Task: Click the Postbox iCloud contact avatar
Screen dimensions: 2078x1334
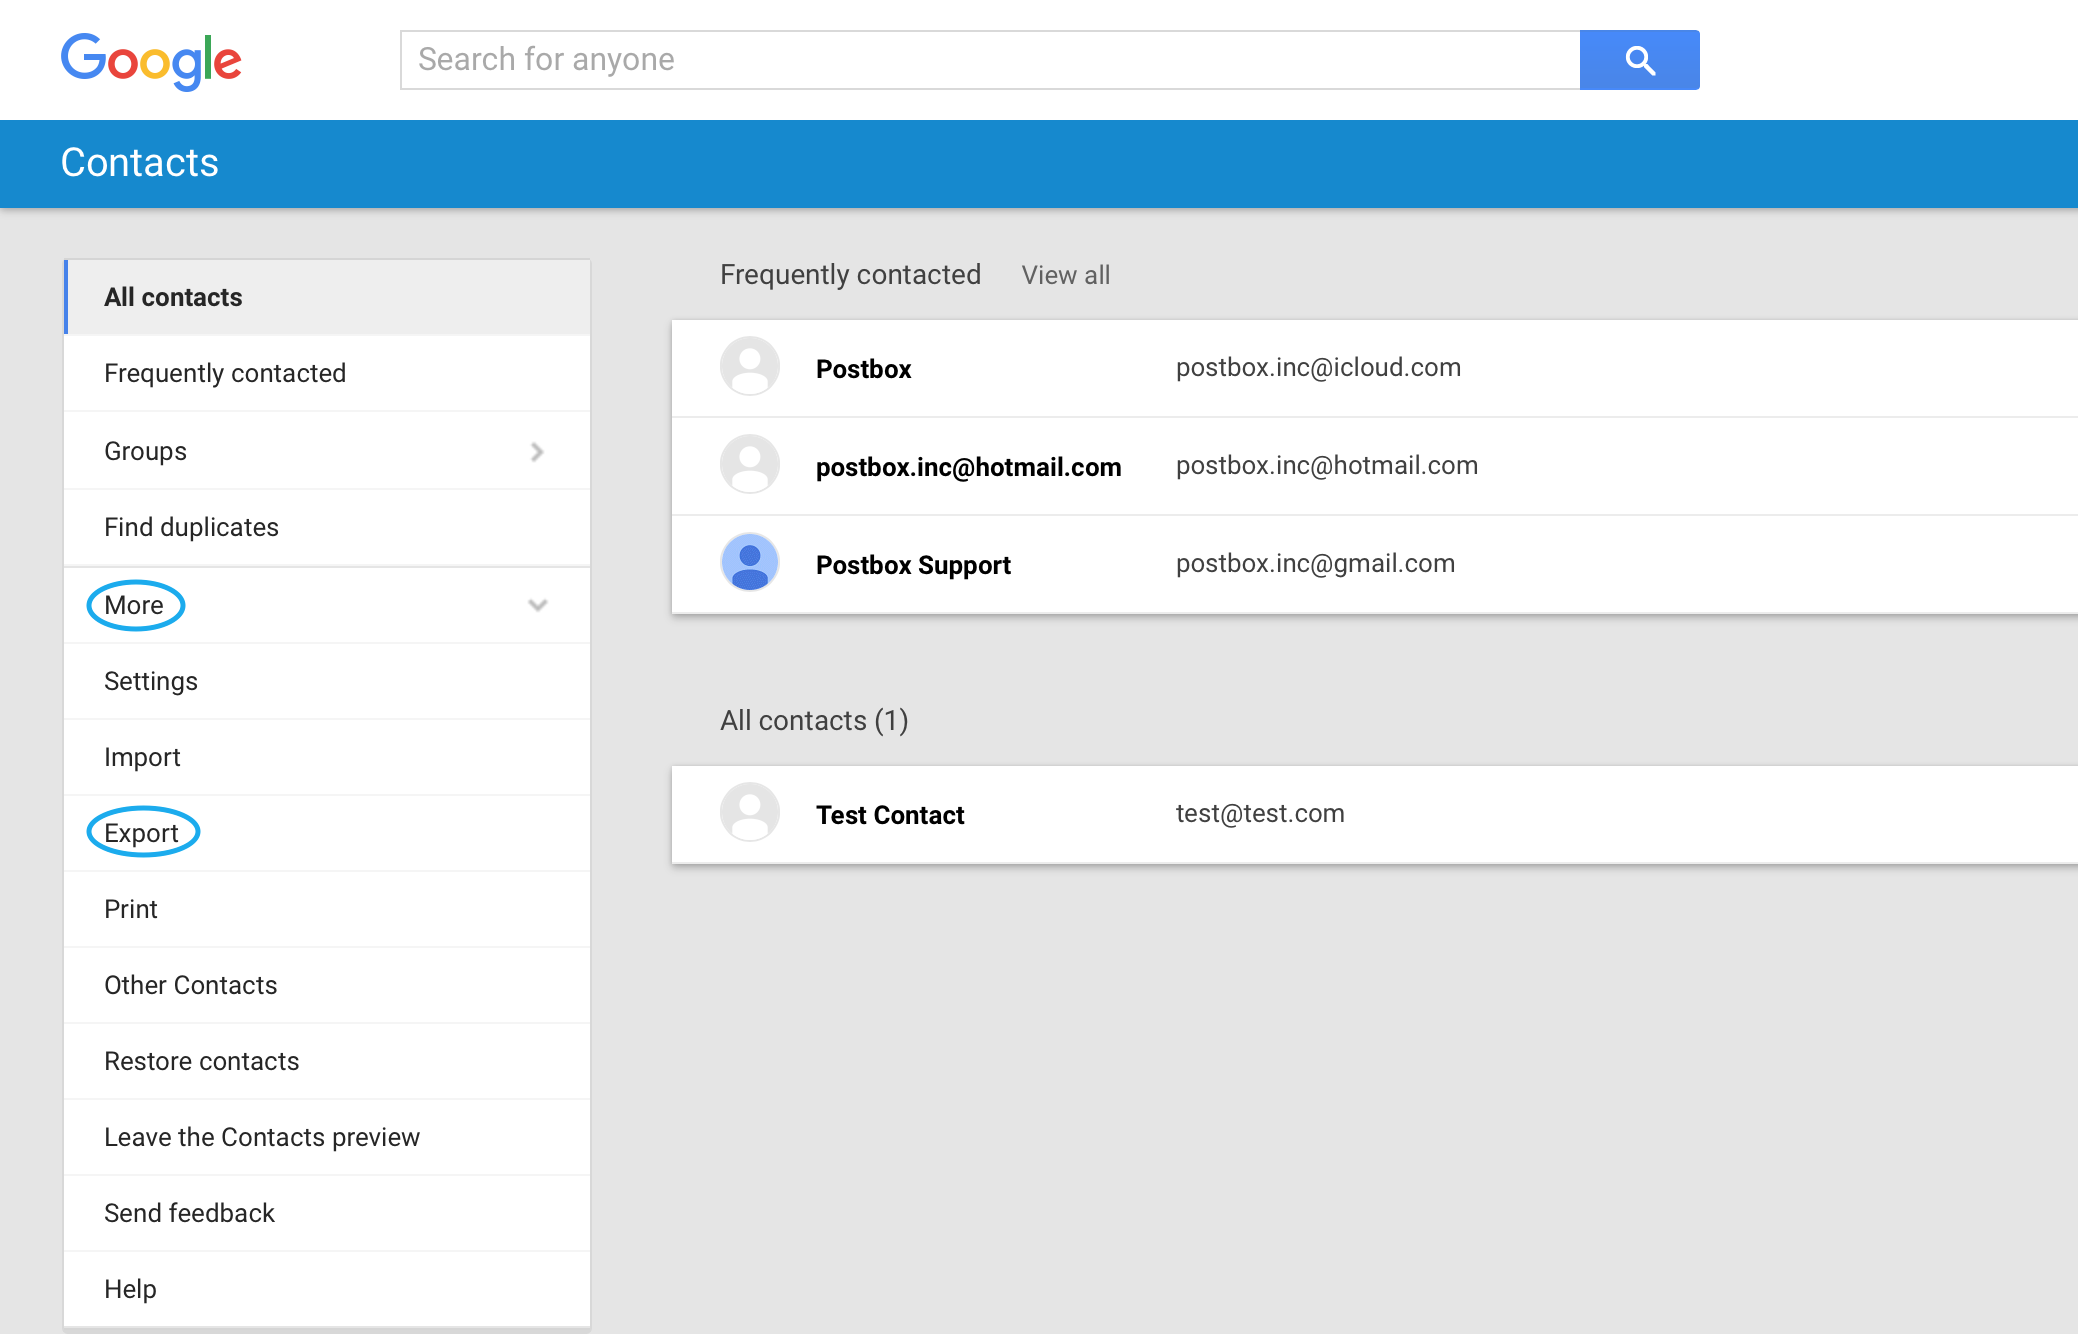Action: 750,366
